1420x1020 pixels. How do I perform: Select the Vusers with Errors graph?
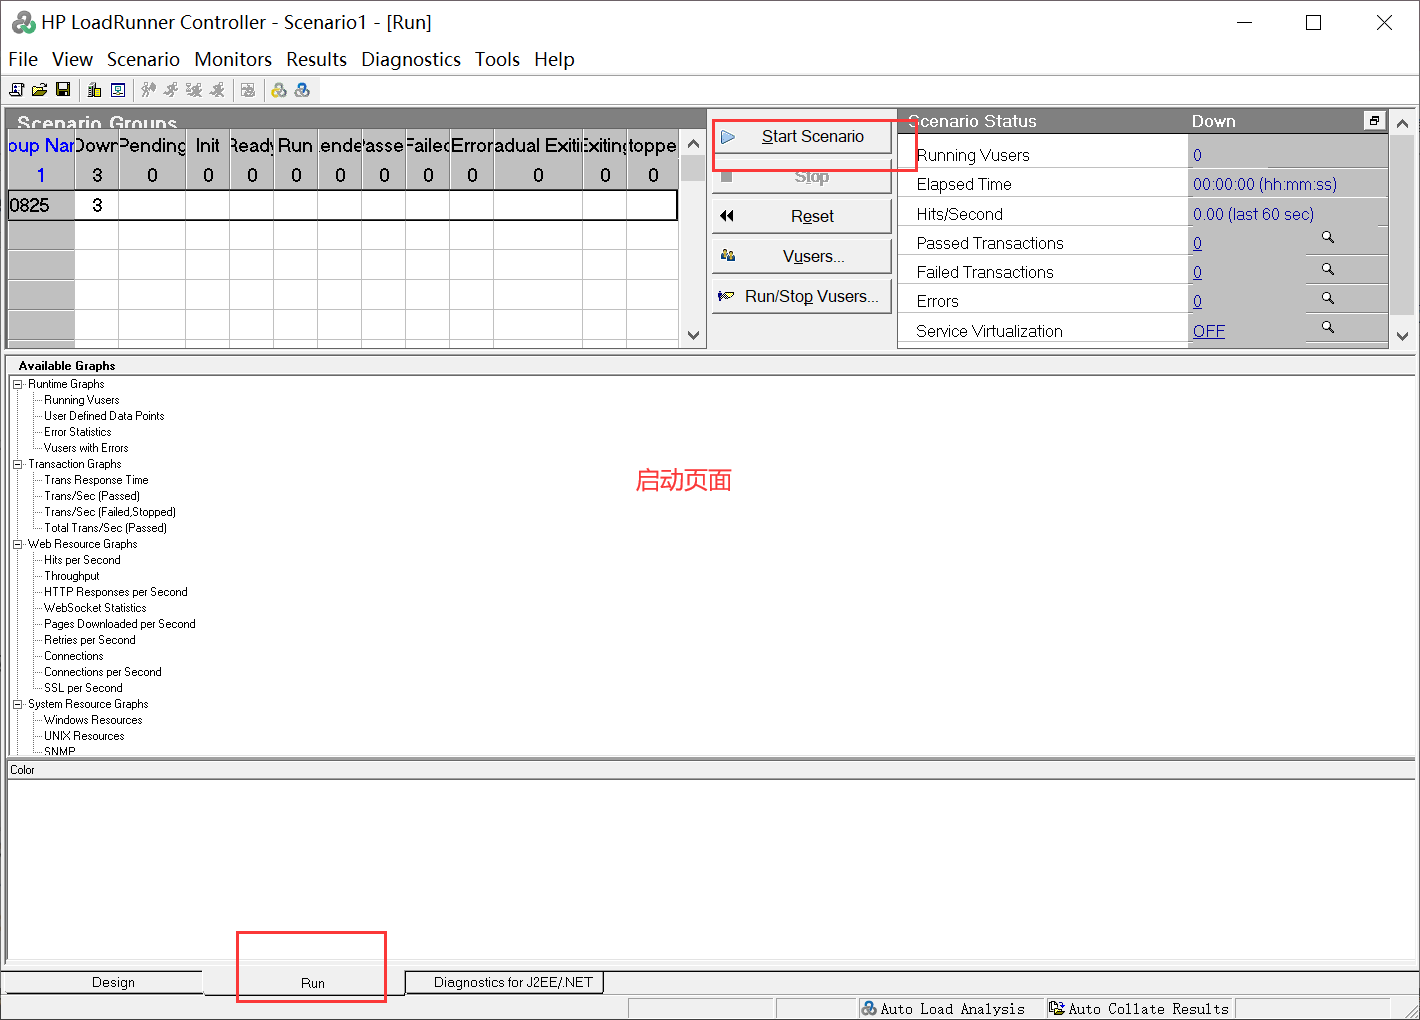[x=86, y=448]
